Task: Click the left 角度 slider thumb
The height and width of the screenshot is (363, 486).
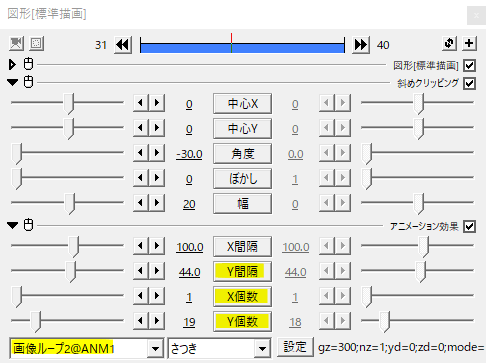Action: (x=17, y=154)
